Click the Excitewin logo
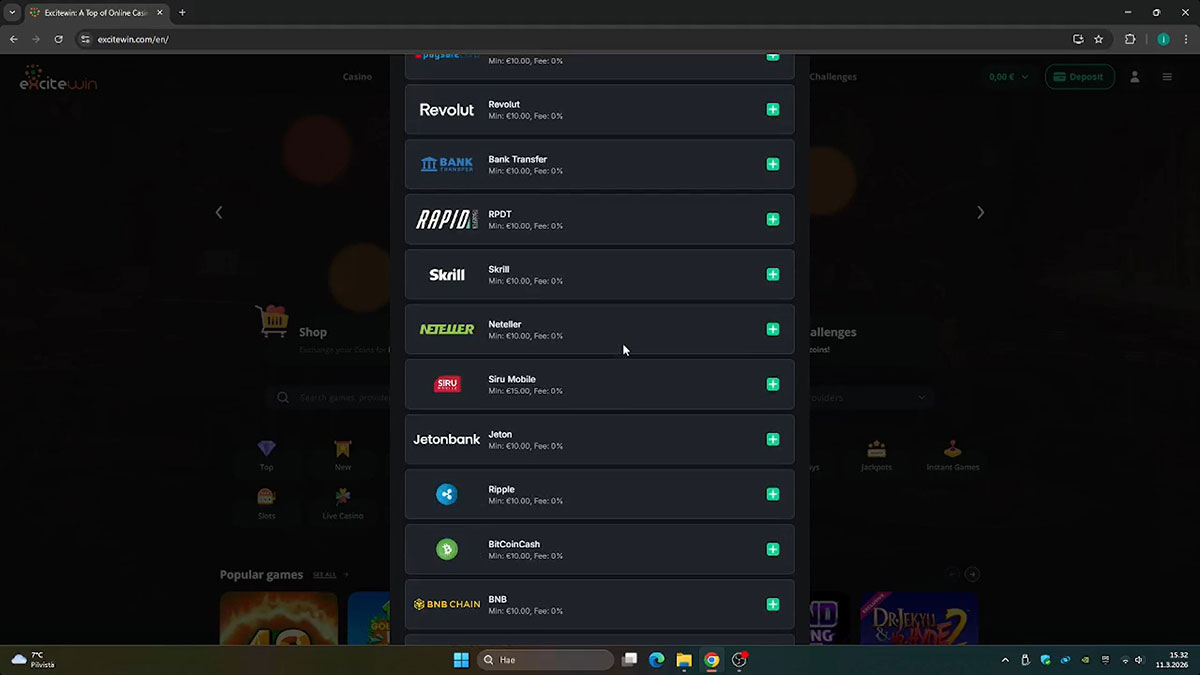Image resolution: width=1200 pixels, height=675 pixels. pyautogui.click(x=58, y=79)
